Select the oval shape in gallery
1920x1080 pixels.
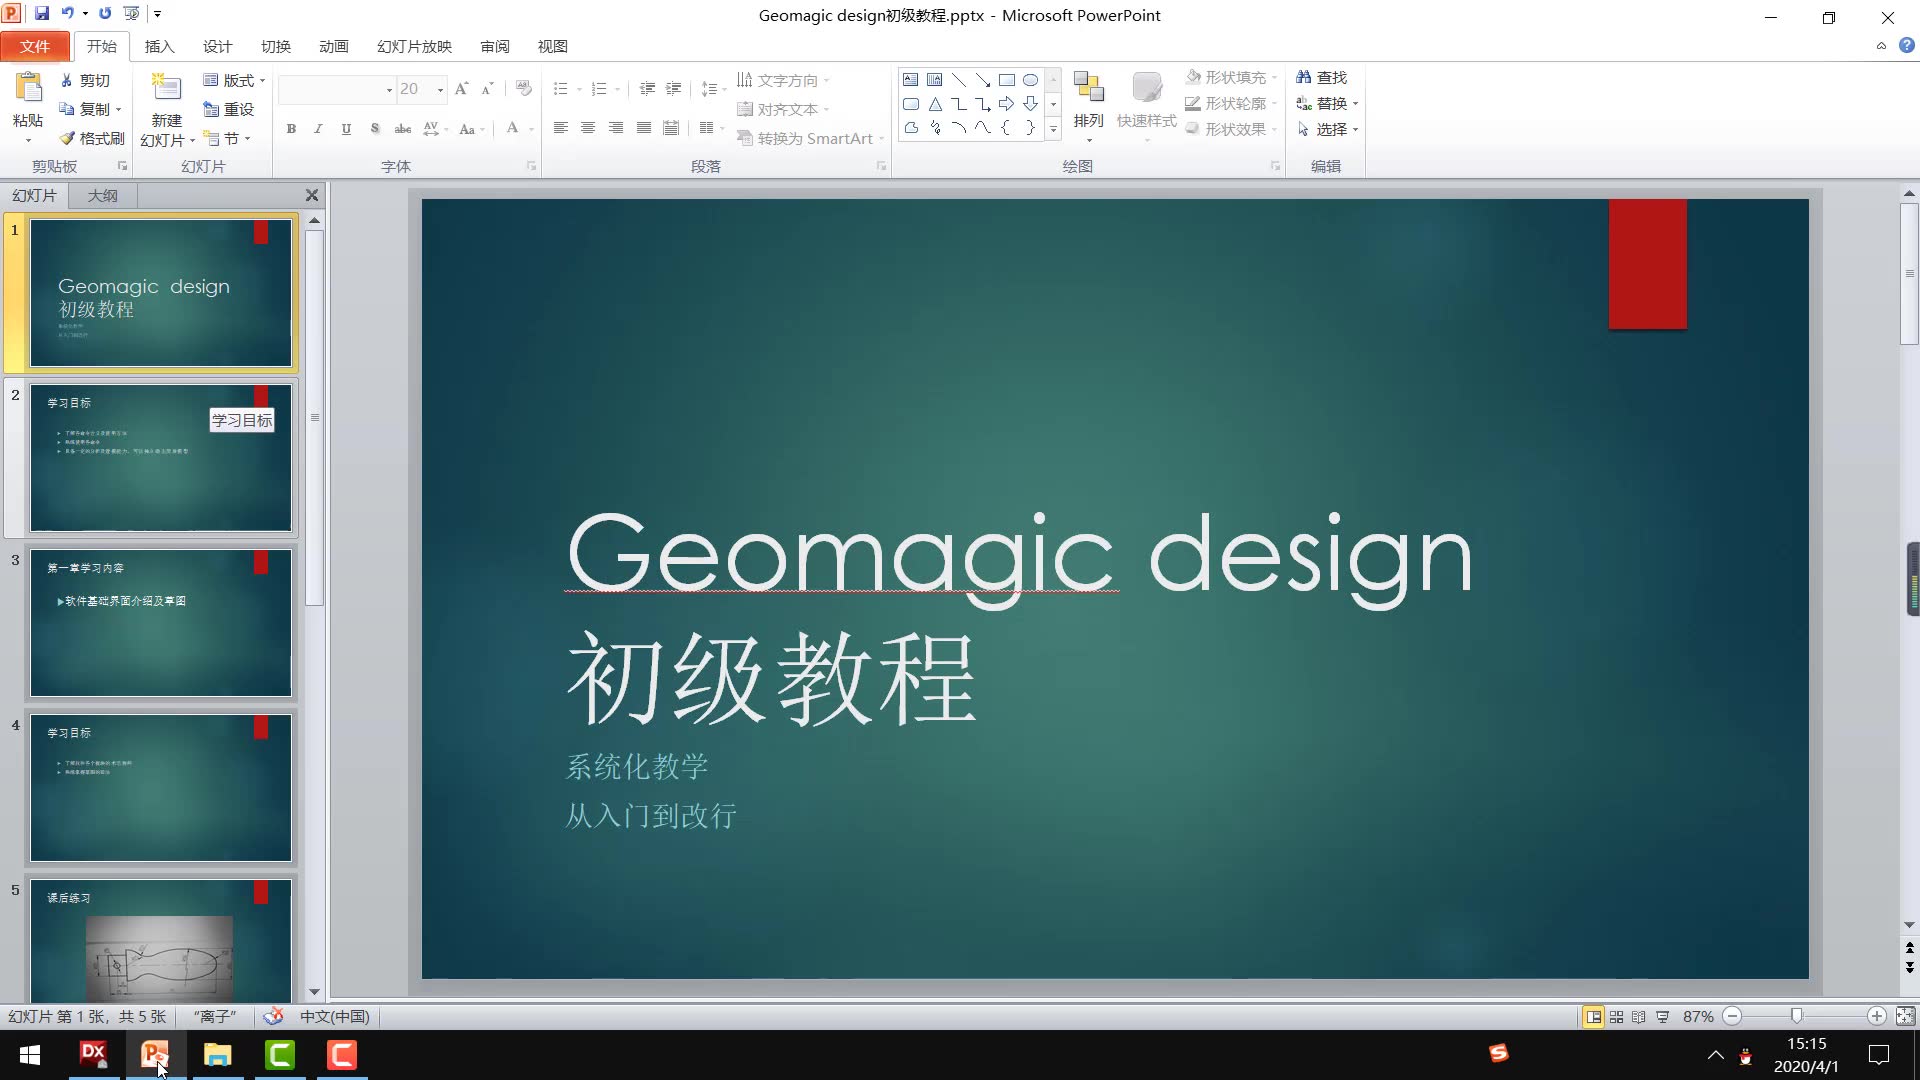pos(1030,80)
